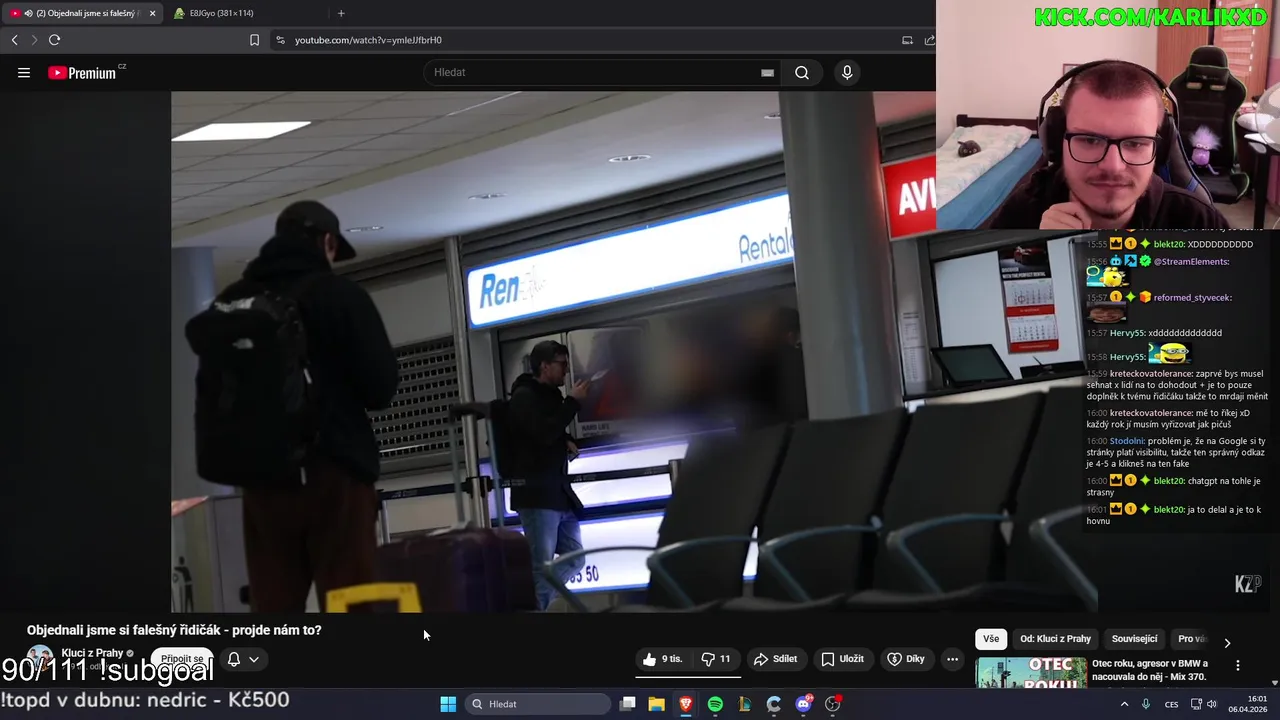The height and width of the screenshot is (720, 1280).
Task: Click the YouTube search magnifier button
Action: [802, 72]
